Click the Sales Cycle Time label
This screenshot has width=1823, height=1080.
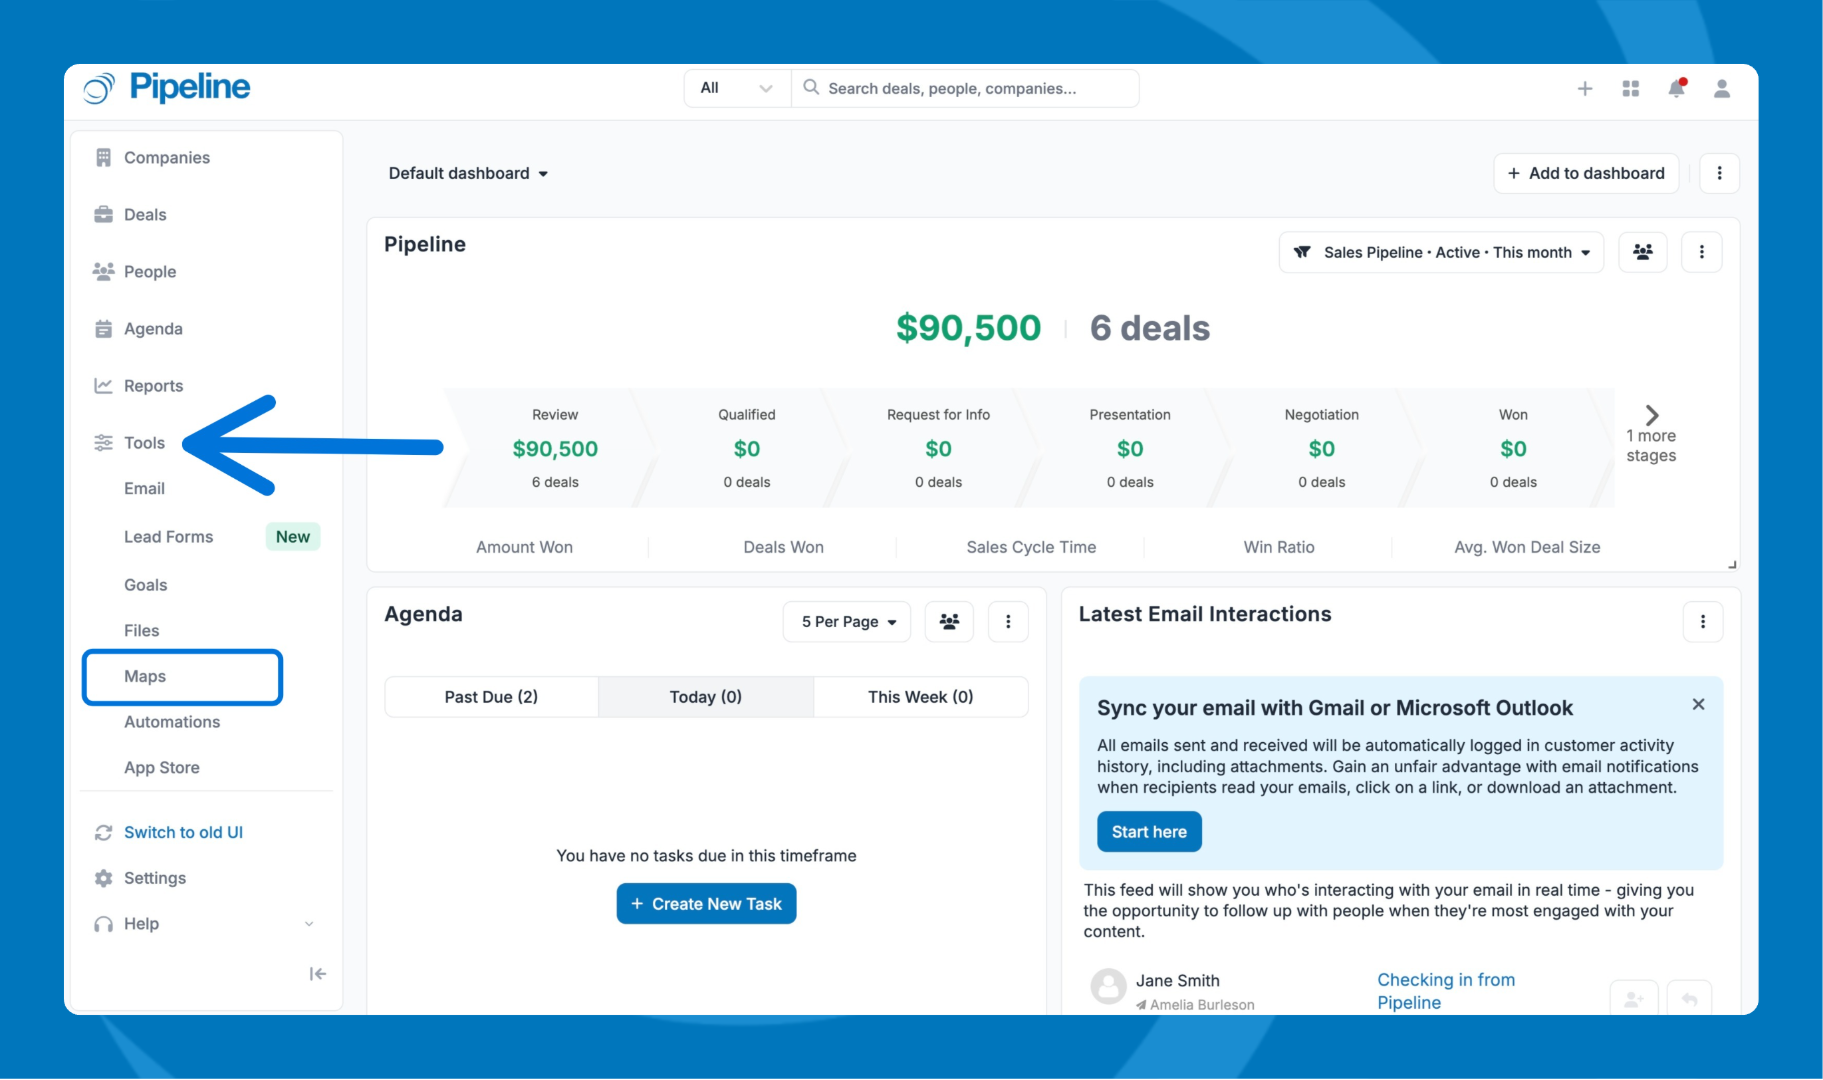1031,547
